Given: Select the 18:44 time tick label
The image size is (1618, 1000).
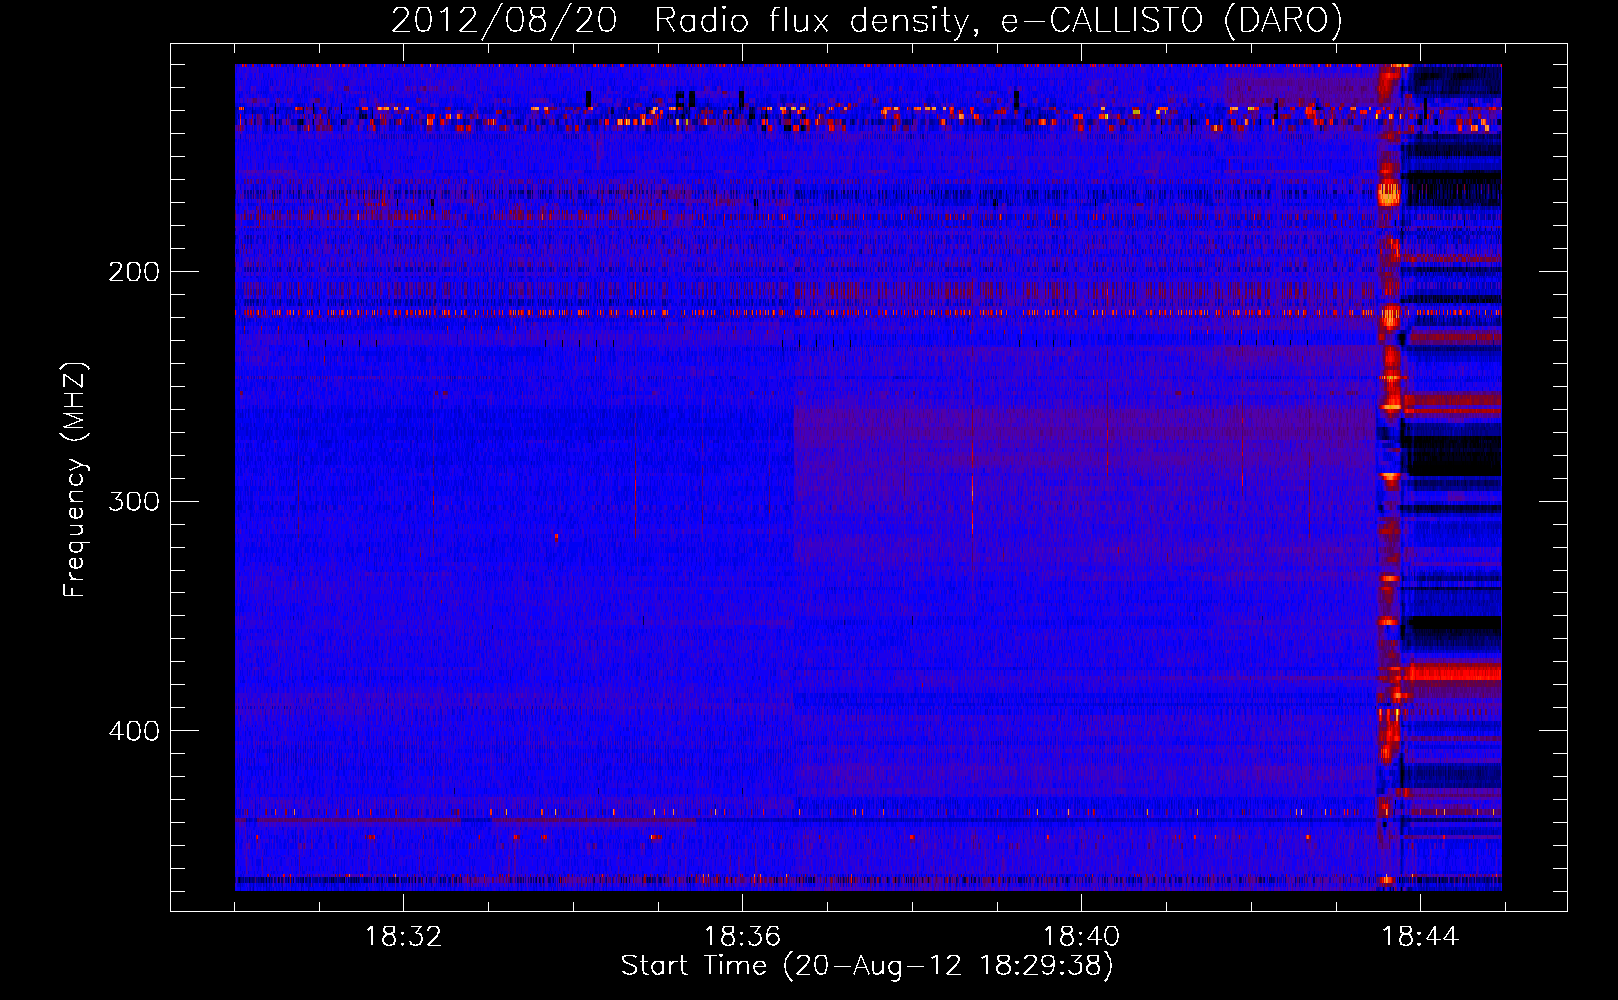Looking at the screenshot, I should [1420, 937].
